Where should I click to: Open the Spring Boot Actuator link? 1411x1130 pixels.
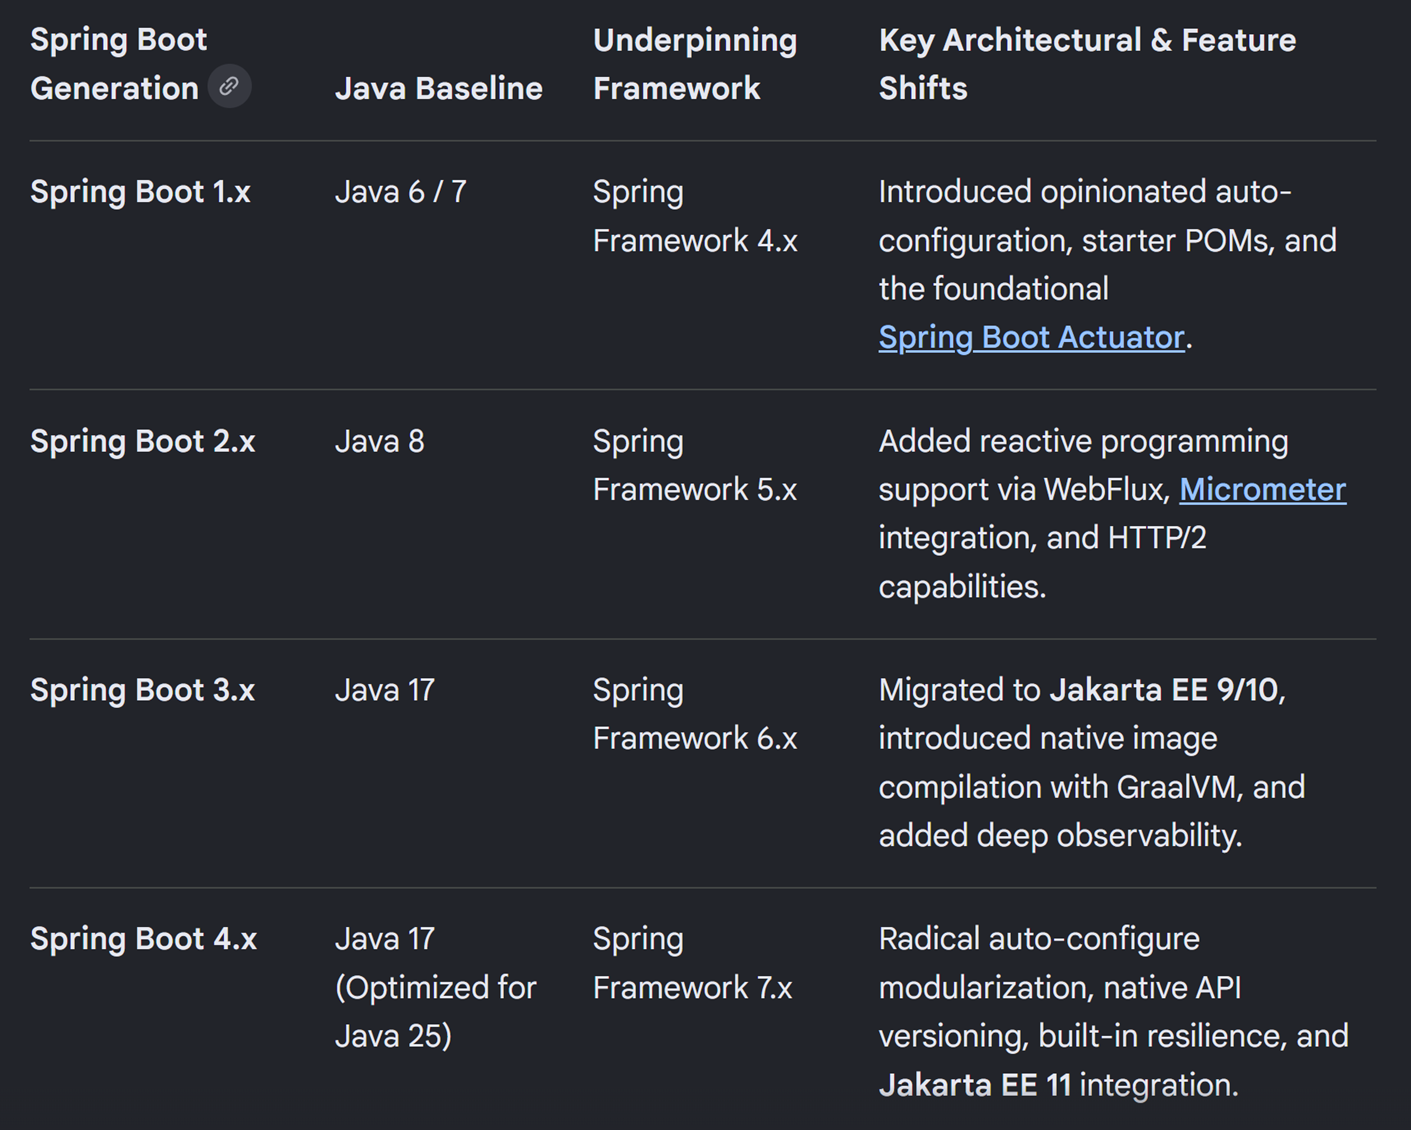1031,338
